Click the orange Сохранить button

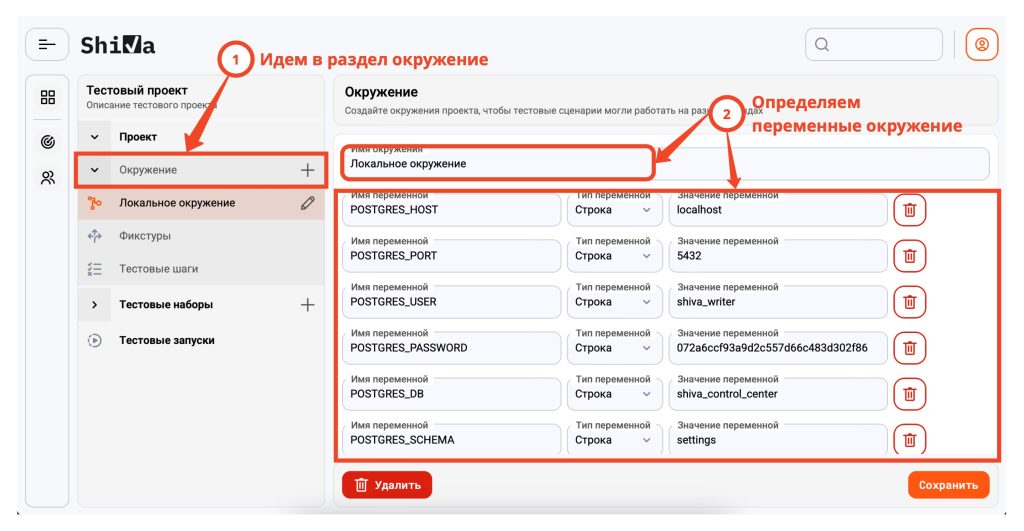948,485
